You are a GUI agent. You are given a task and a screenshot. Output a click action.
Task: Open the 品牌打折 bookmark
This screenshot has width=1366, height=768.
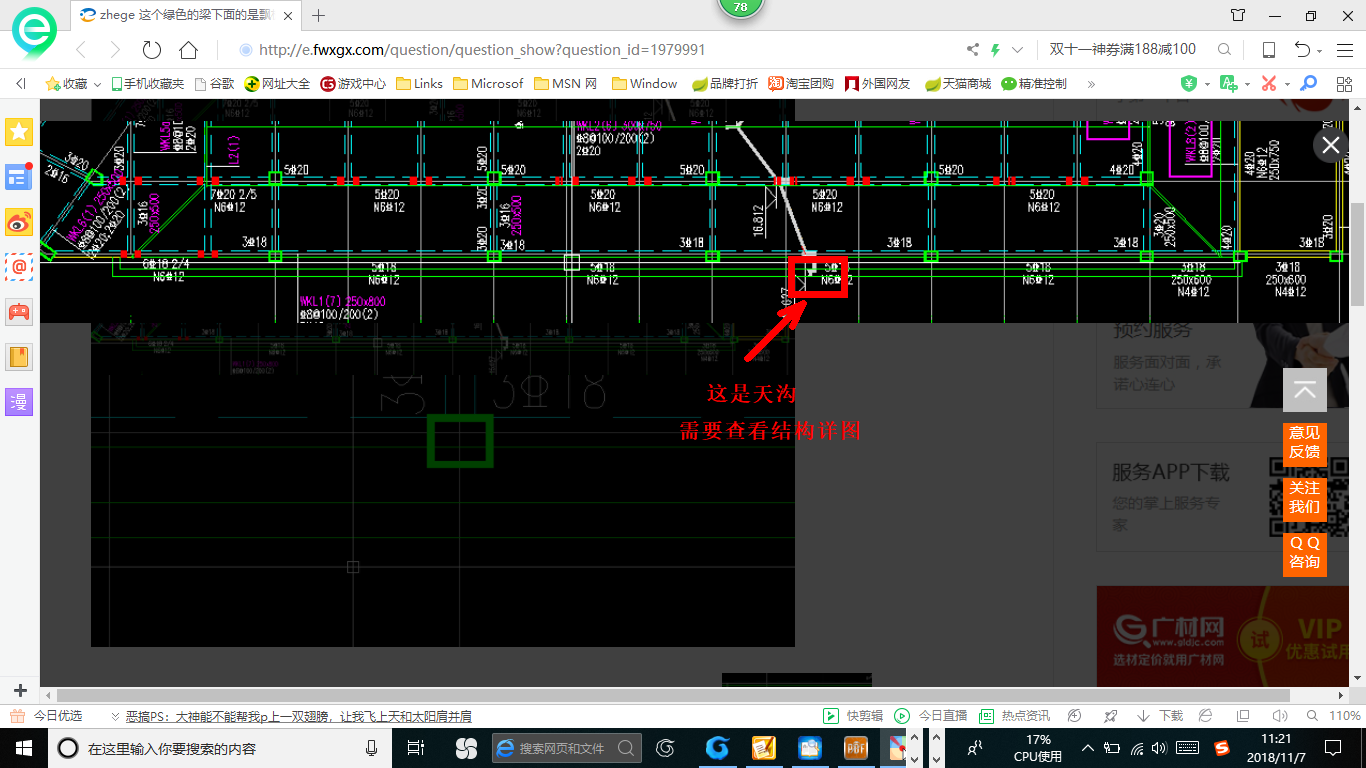725,84
